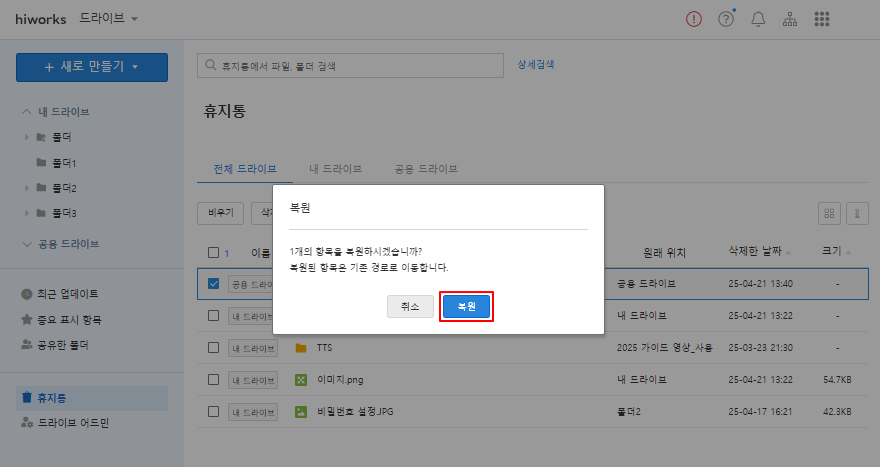Check the box for TTS folder
This screenshot has height=467, width=880.
[x=213, y=348]
